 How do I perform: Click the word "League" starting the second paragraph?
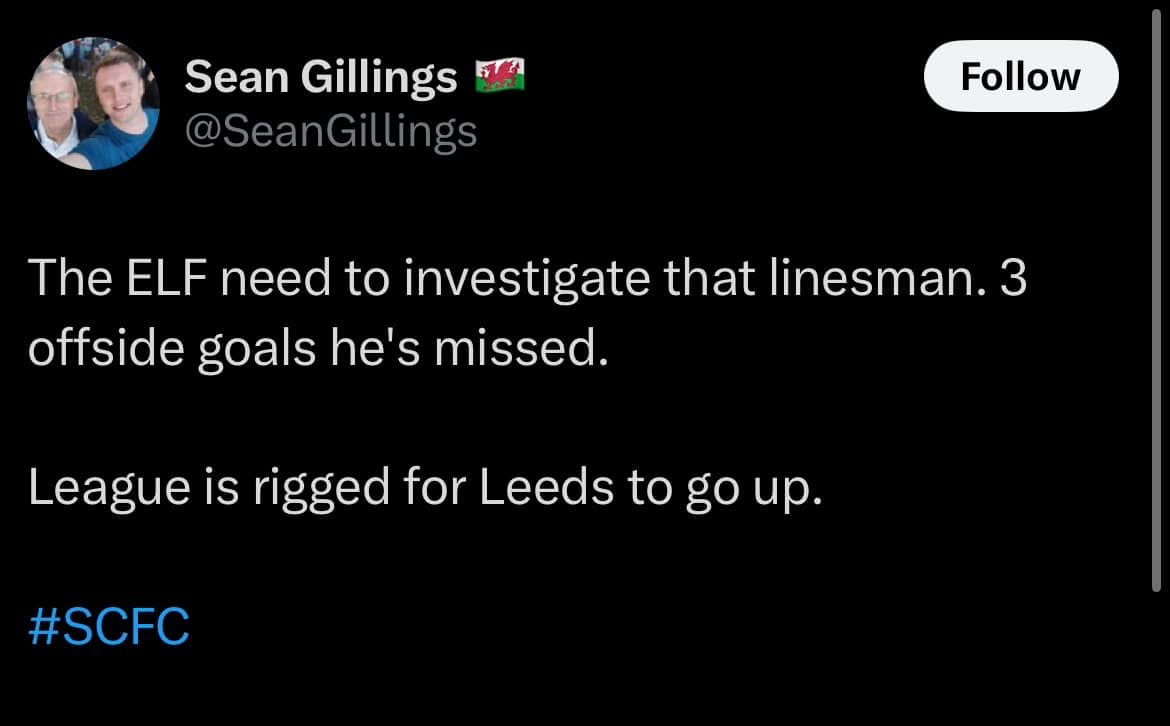tap(96, 488)
